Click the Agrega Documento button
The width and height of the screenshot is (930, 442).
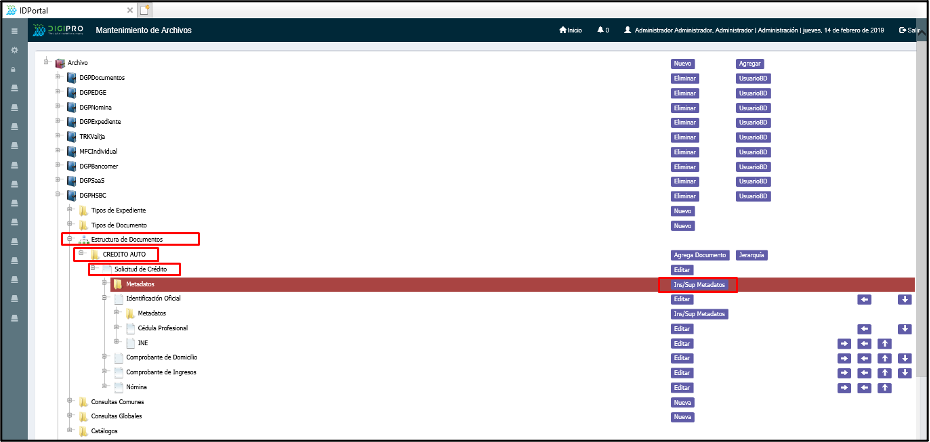(x=700, y=255)
